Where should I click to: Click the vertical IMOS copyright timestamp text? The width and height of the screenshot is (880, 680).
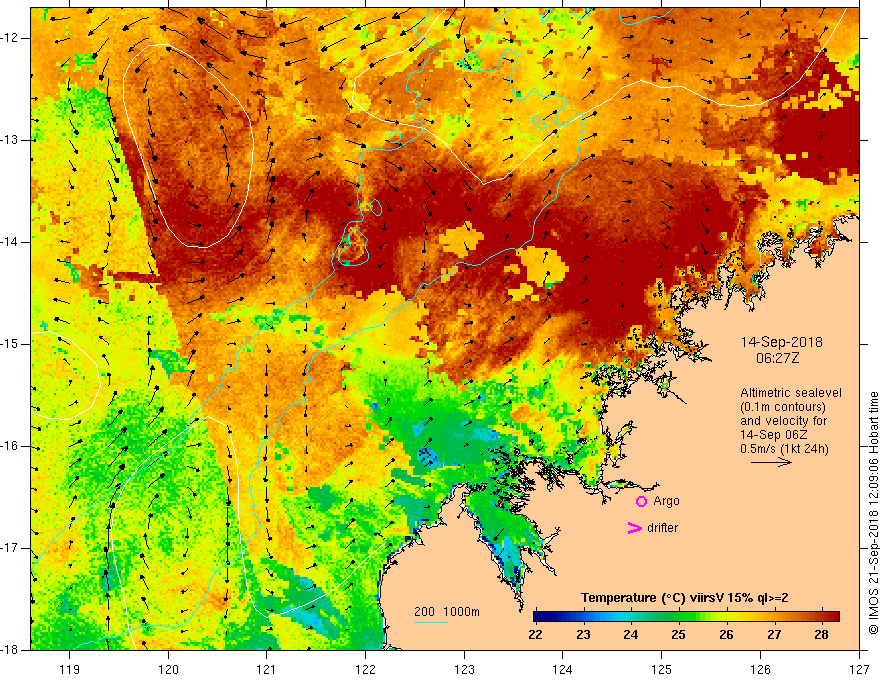[x=873, y=513]
